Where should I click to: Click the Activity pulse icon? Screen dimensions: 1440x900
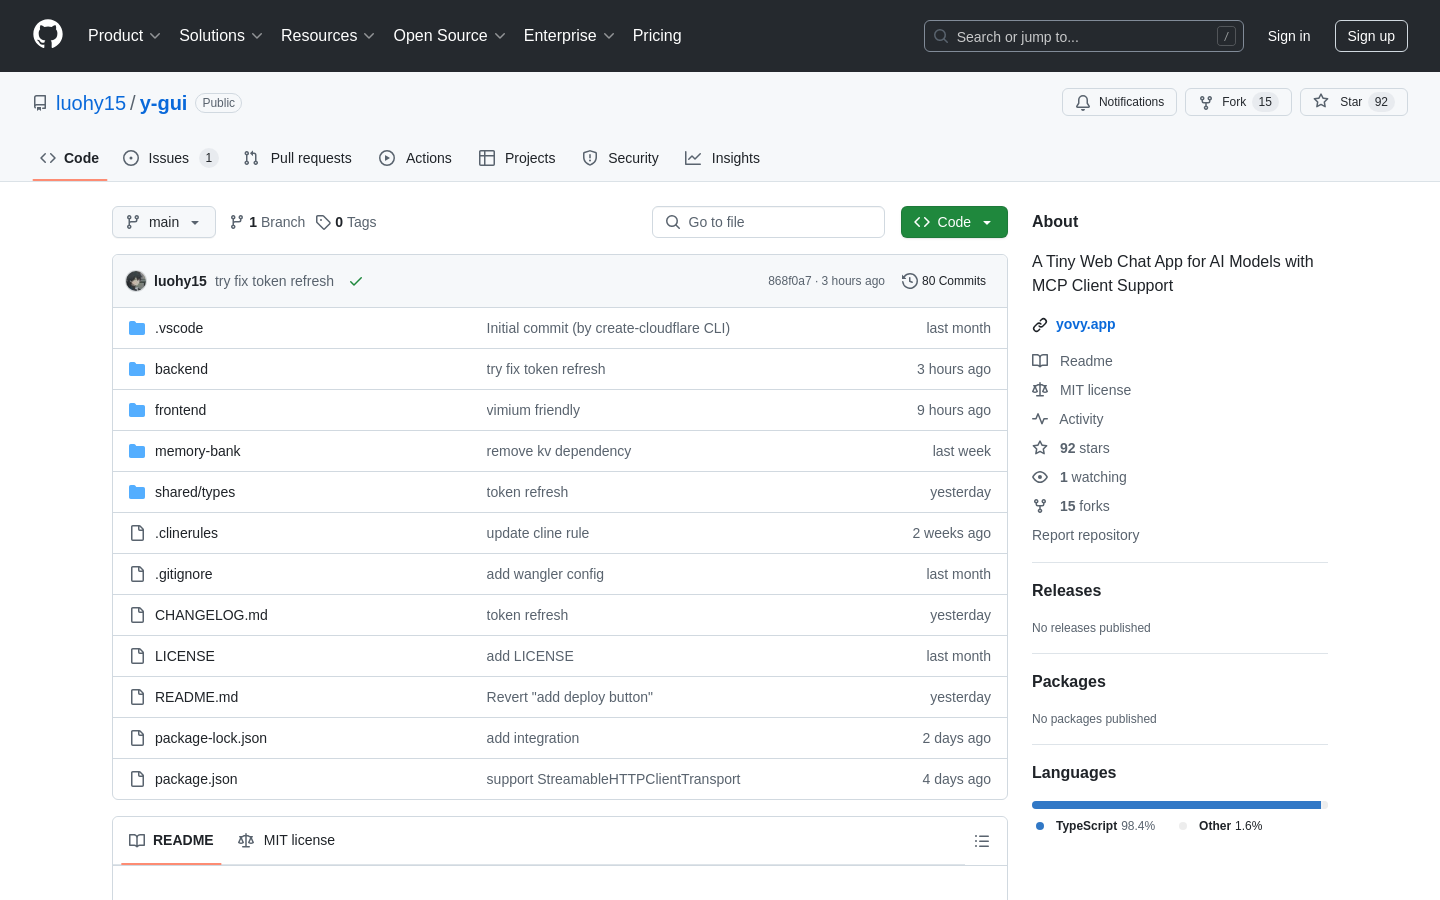(x=1040, y=419)
